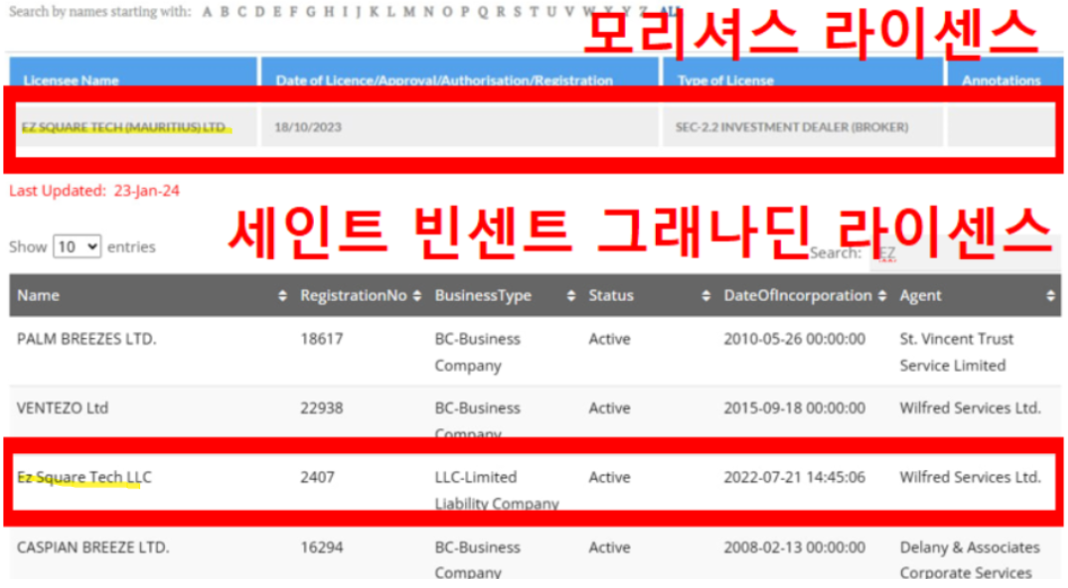Select letter N in the name search
The image size is (1068, 588).
428,12
